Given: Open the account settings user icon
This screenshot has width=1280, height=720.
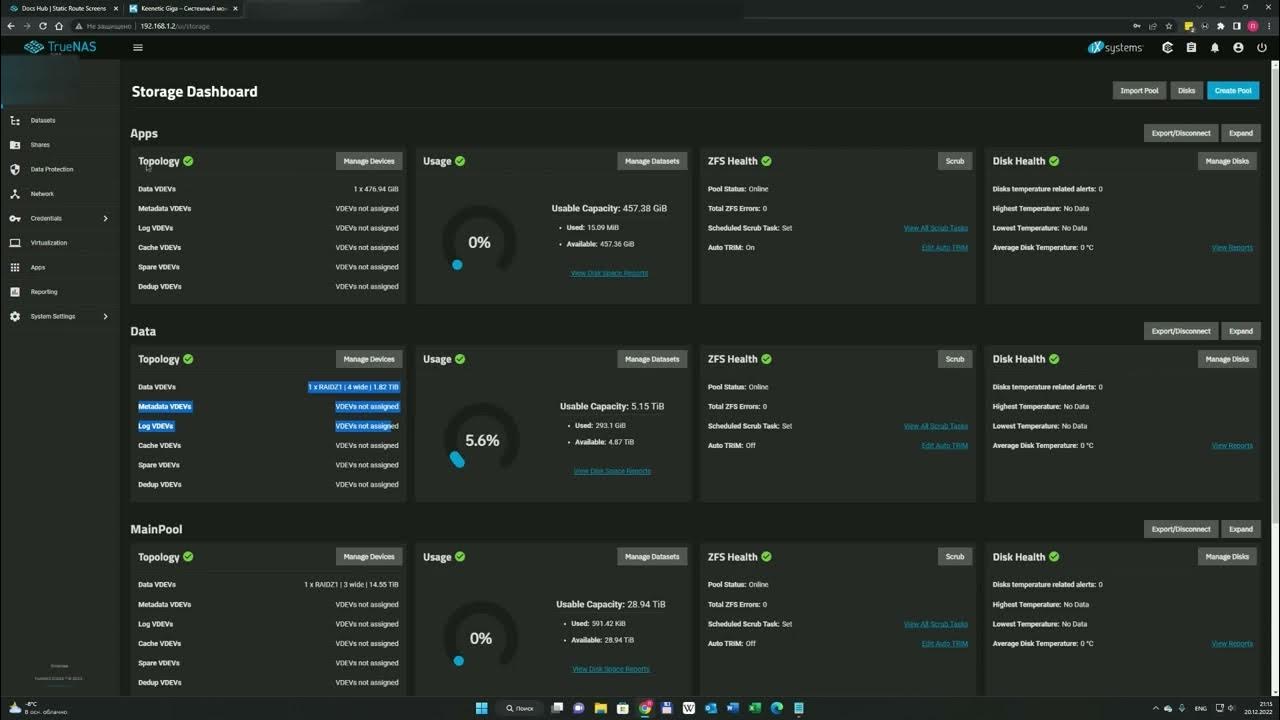Looking at the screenshot, I should coord(1238,47).
